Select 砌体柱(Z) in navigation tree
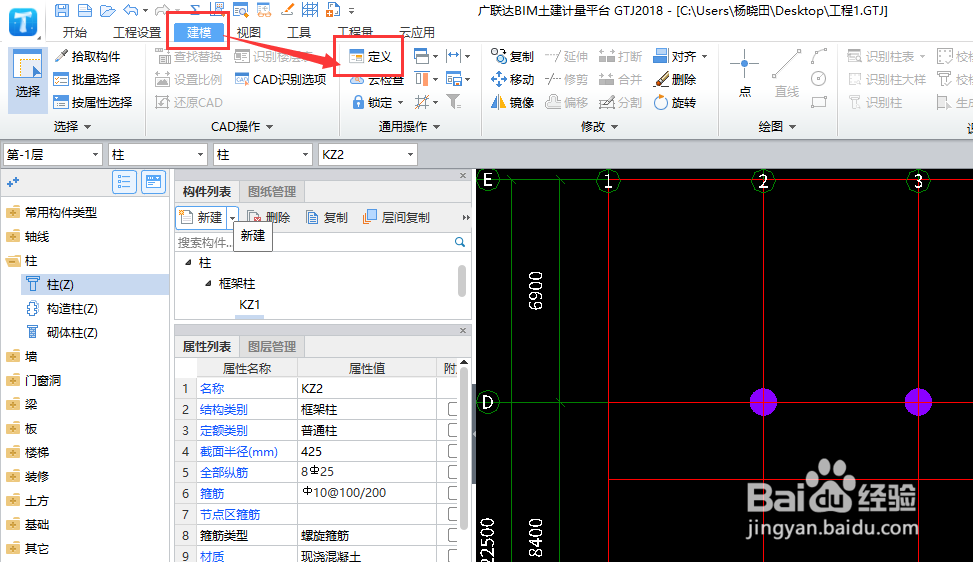The width and height of the screenshot is (973, 562). coord(72,332)
